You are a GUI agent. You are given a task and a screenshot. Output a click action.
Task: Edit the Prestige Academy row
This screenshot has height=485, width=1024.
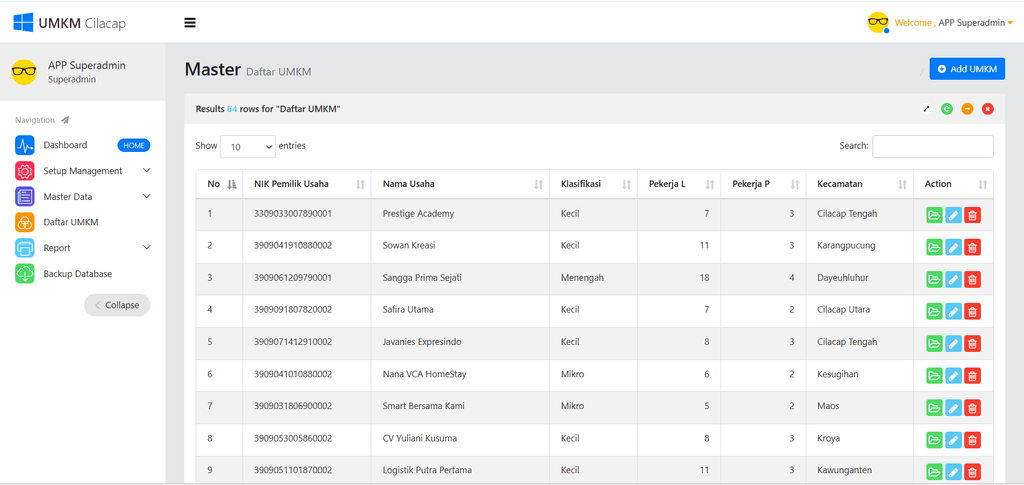pyautogui.click(x=953, y=215)
